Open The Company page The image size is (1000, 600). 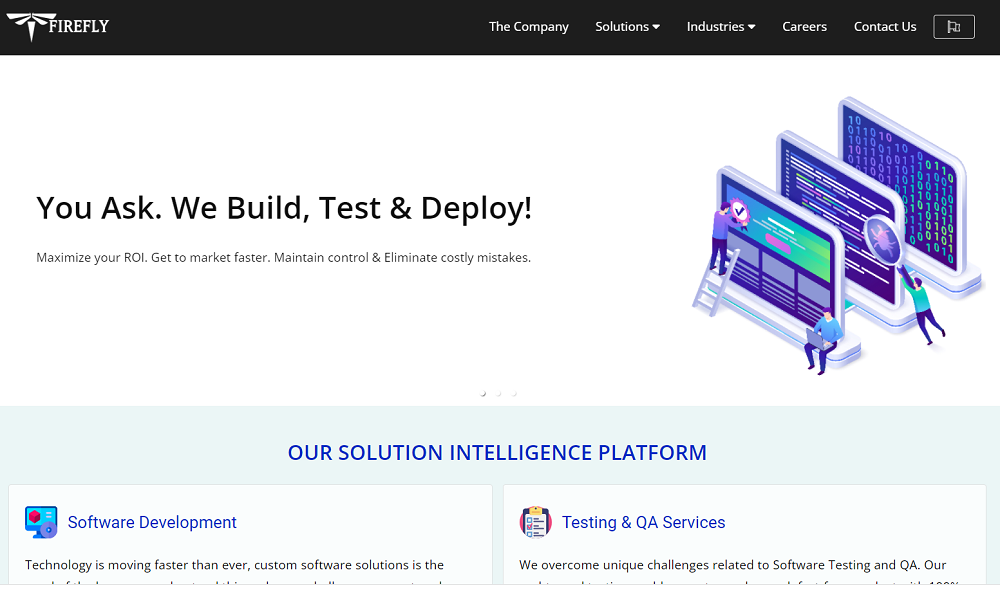coord(528,27)
